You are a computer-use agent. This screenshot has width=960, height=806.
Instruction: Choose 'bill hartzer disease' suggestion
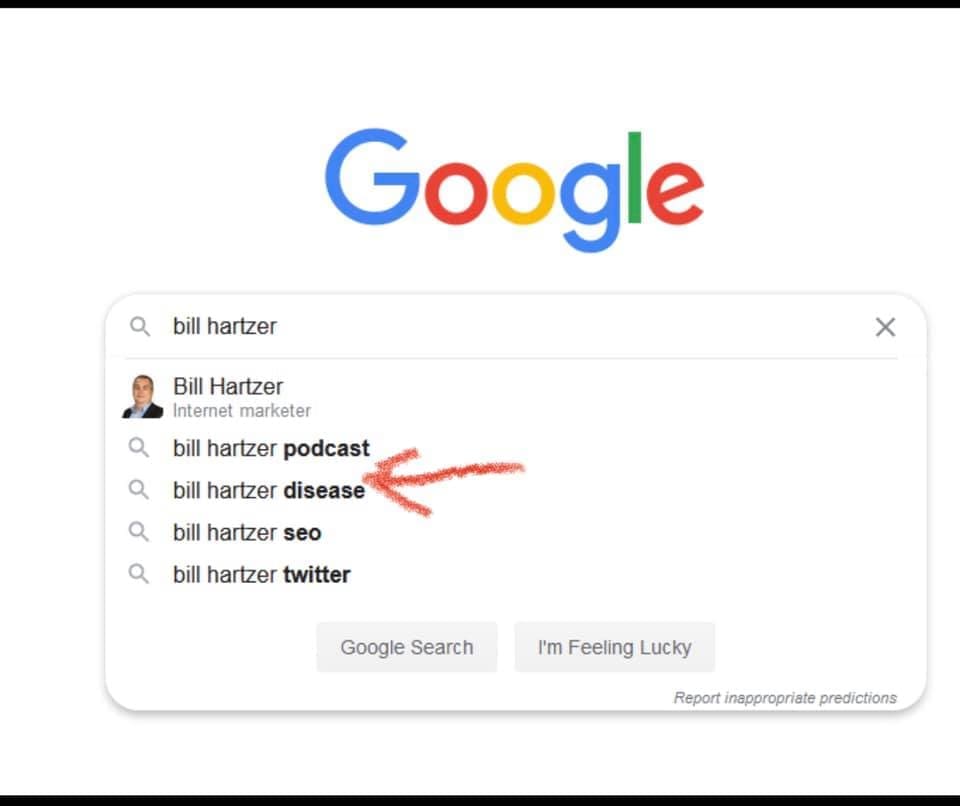(x=514, y=491)
